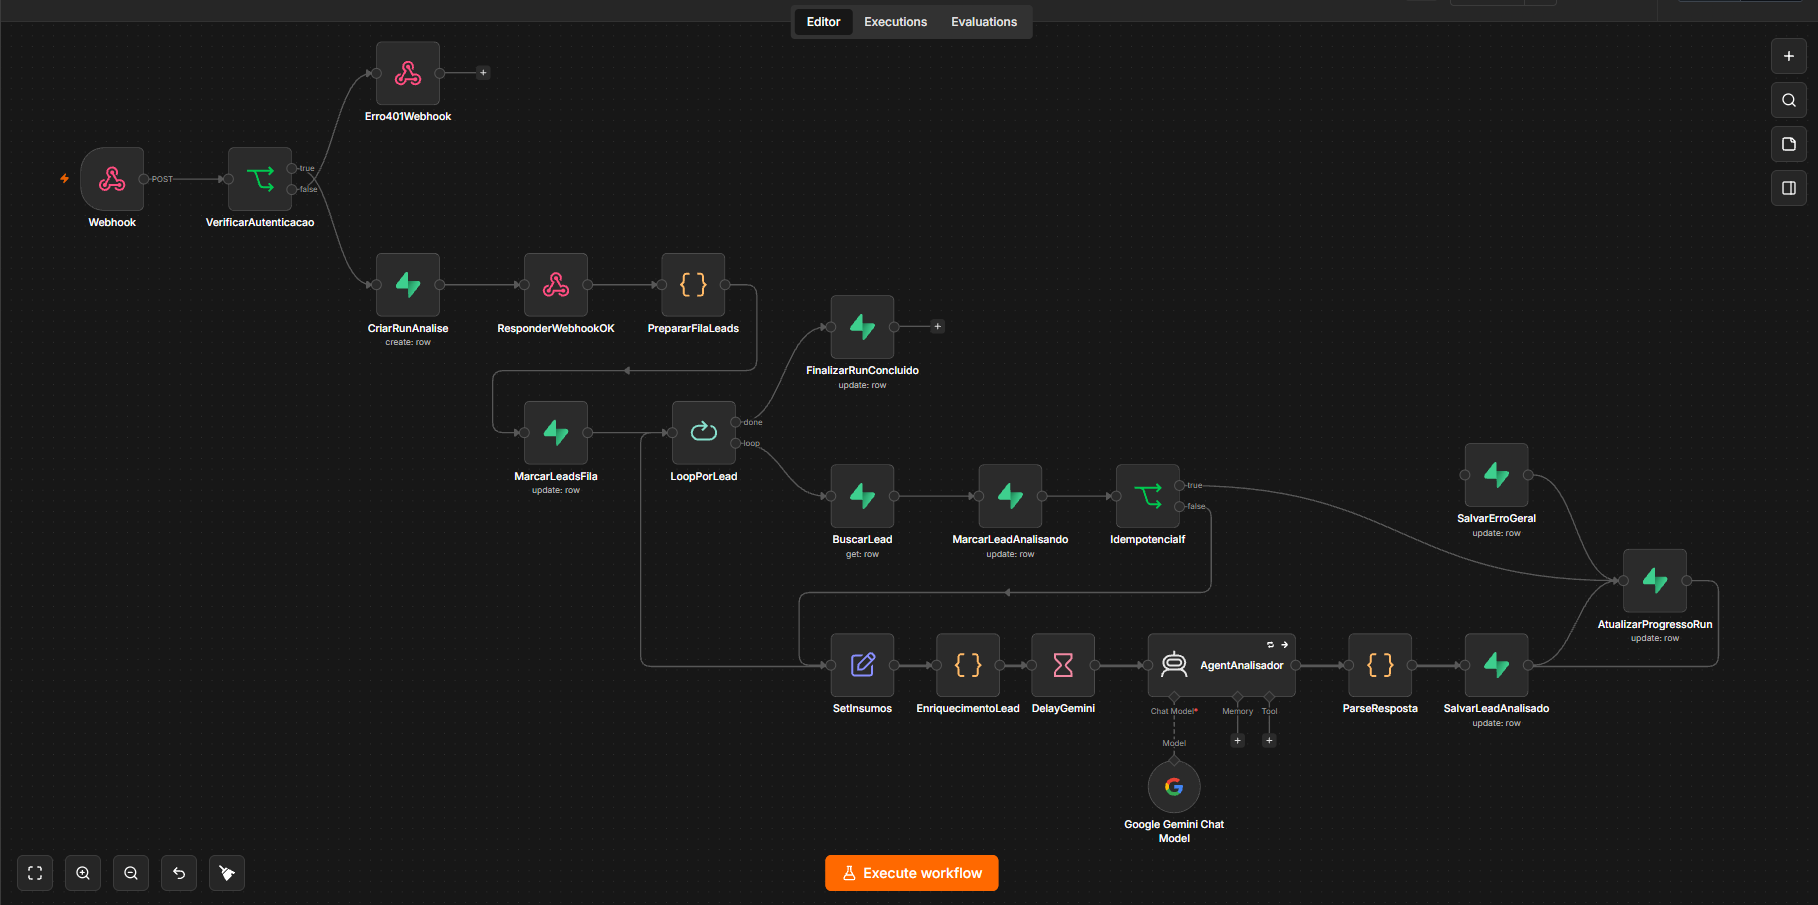
Task: Tidy up the workflow layout
Action: coord(227,873)
